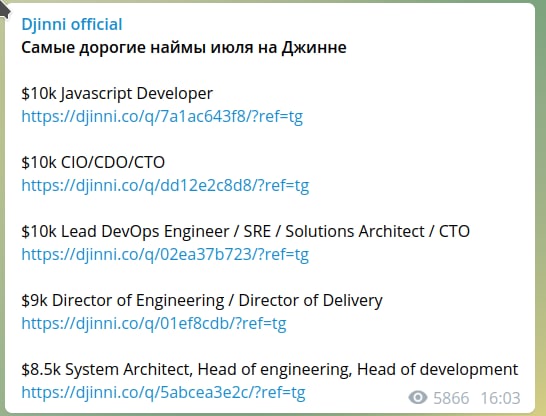Open the Javascript Developer link 7a1ac643f8
This screenshot has height=416, width=546.
tap(162, 117)
